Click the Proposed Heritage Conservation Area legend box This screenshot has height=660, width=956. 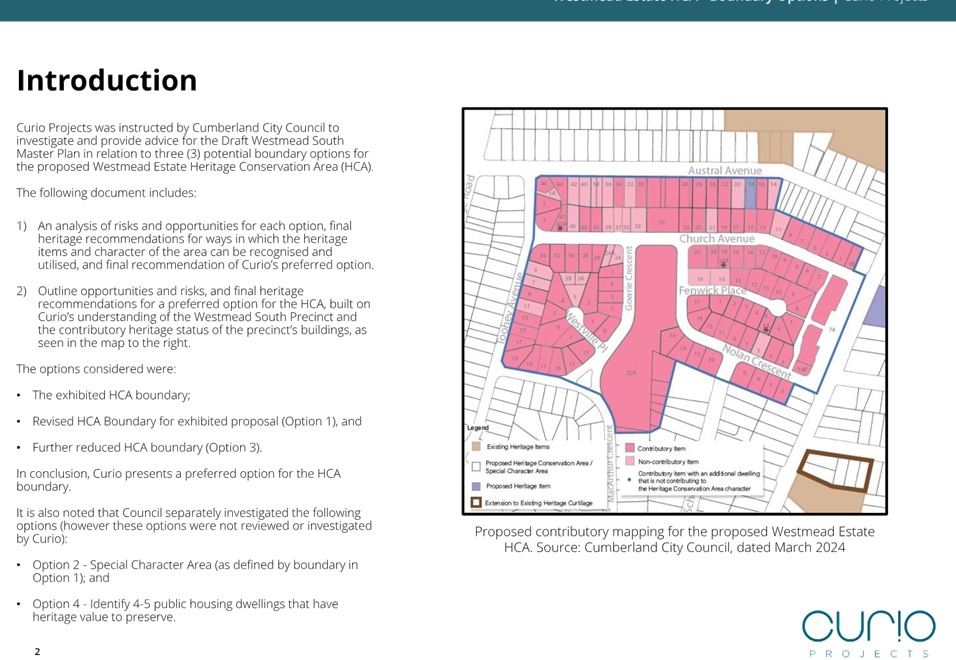click(x=476, y=467)
